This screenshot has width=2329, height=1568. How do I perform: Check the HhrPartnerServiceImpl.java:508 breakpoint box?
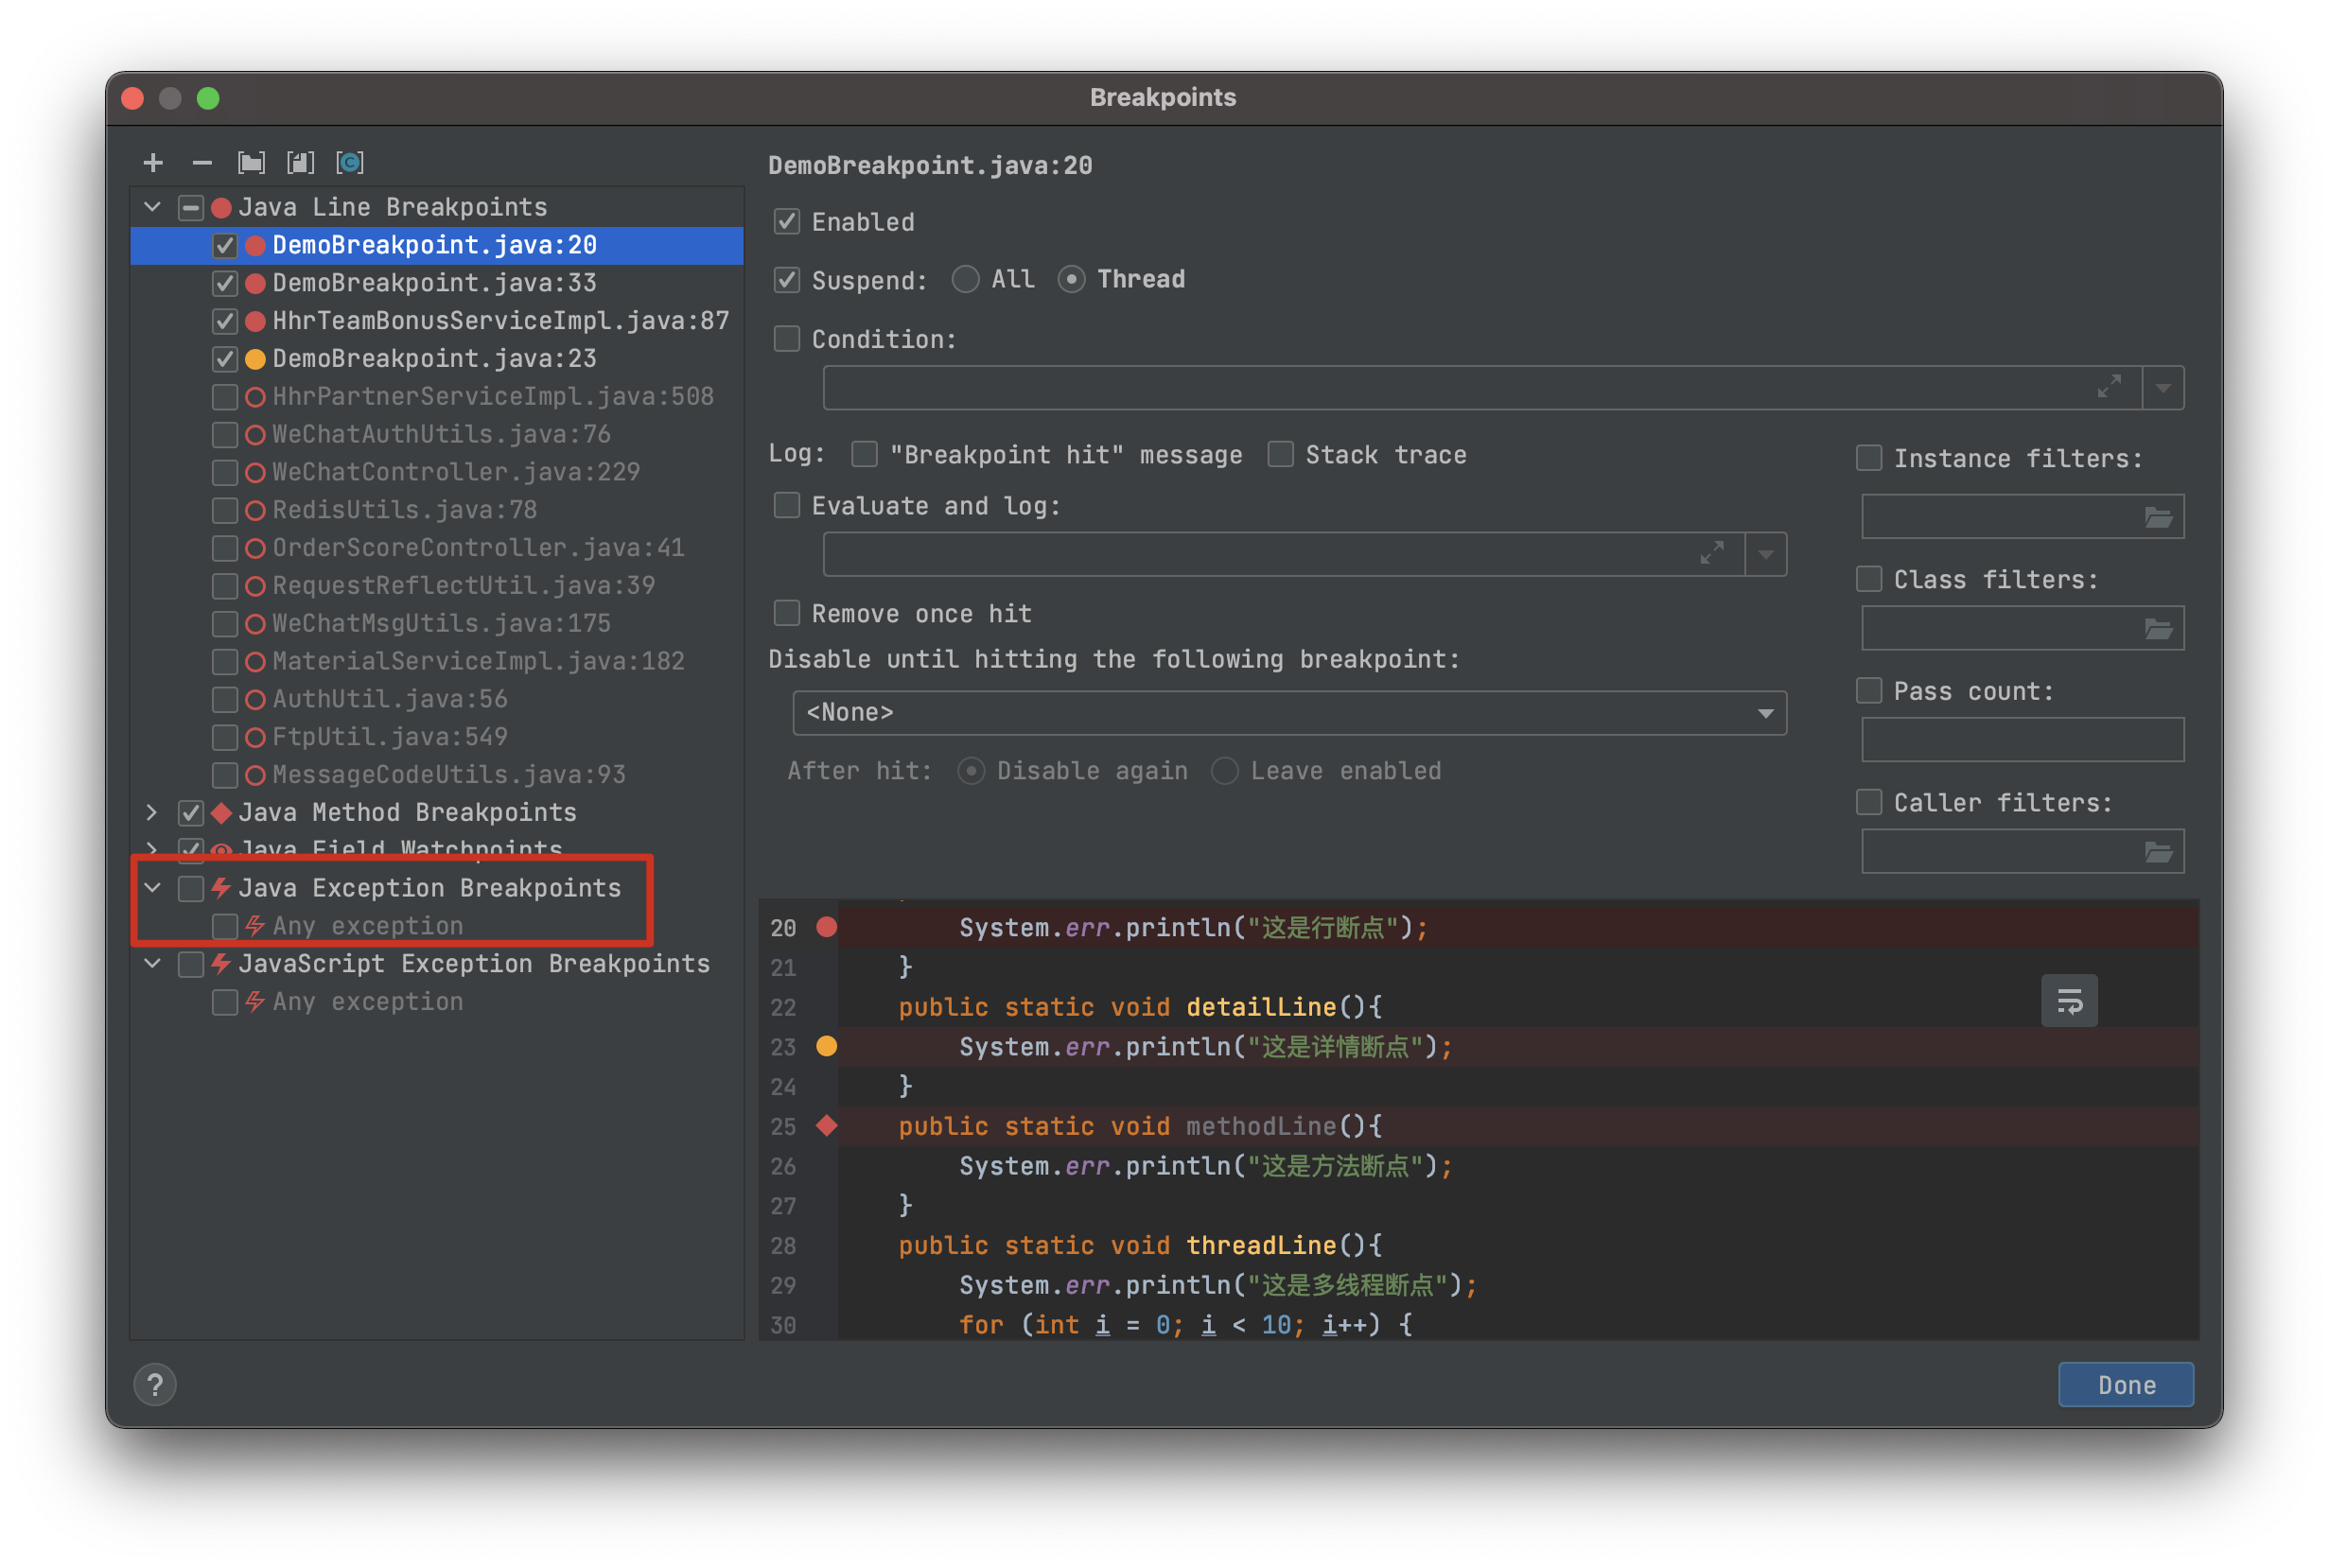[x=225, y=397]
